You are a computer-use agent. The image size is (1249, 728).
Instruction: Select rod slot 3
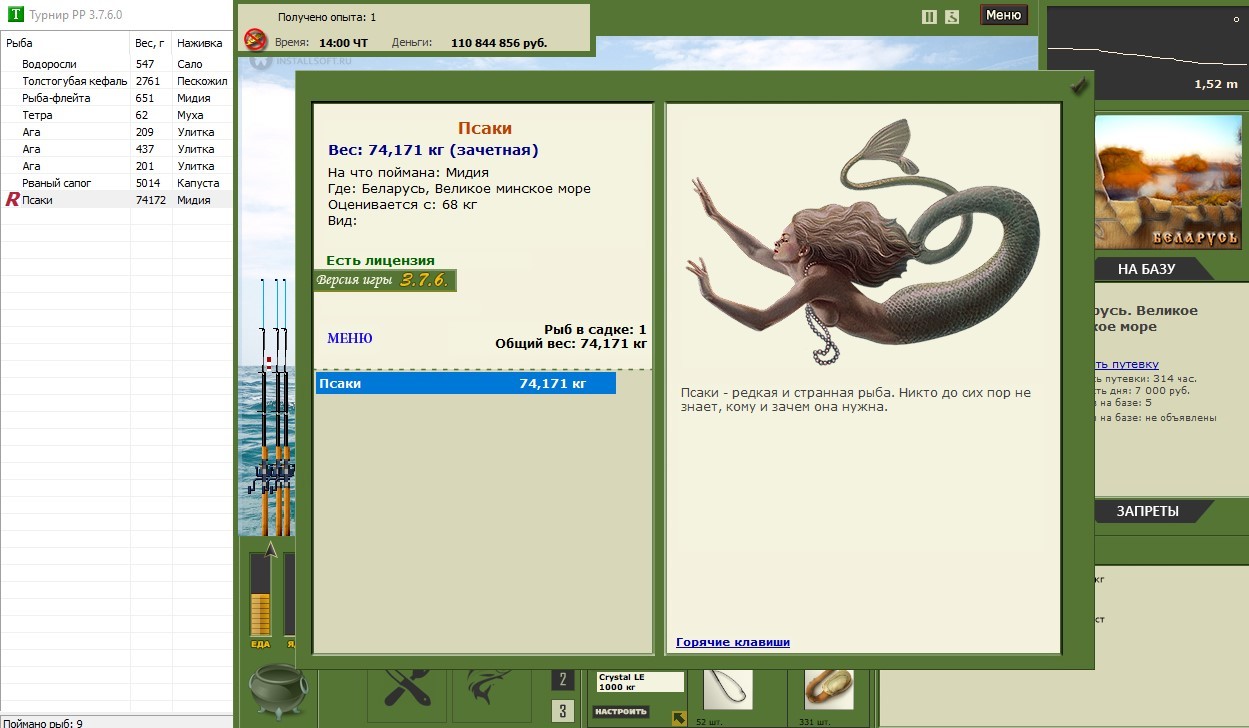pyautogui.click(x=563, y=712)
